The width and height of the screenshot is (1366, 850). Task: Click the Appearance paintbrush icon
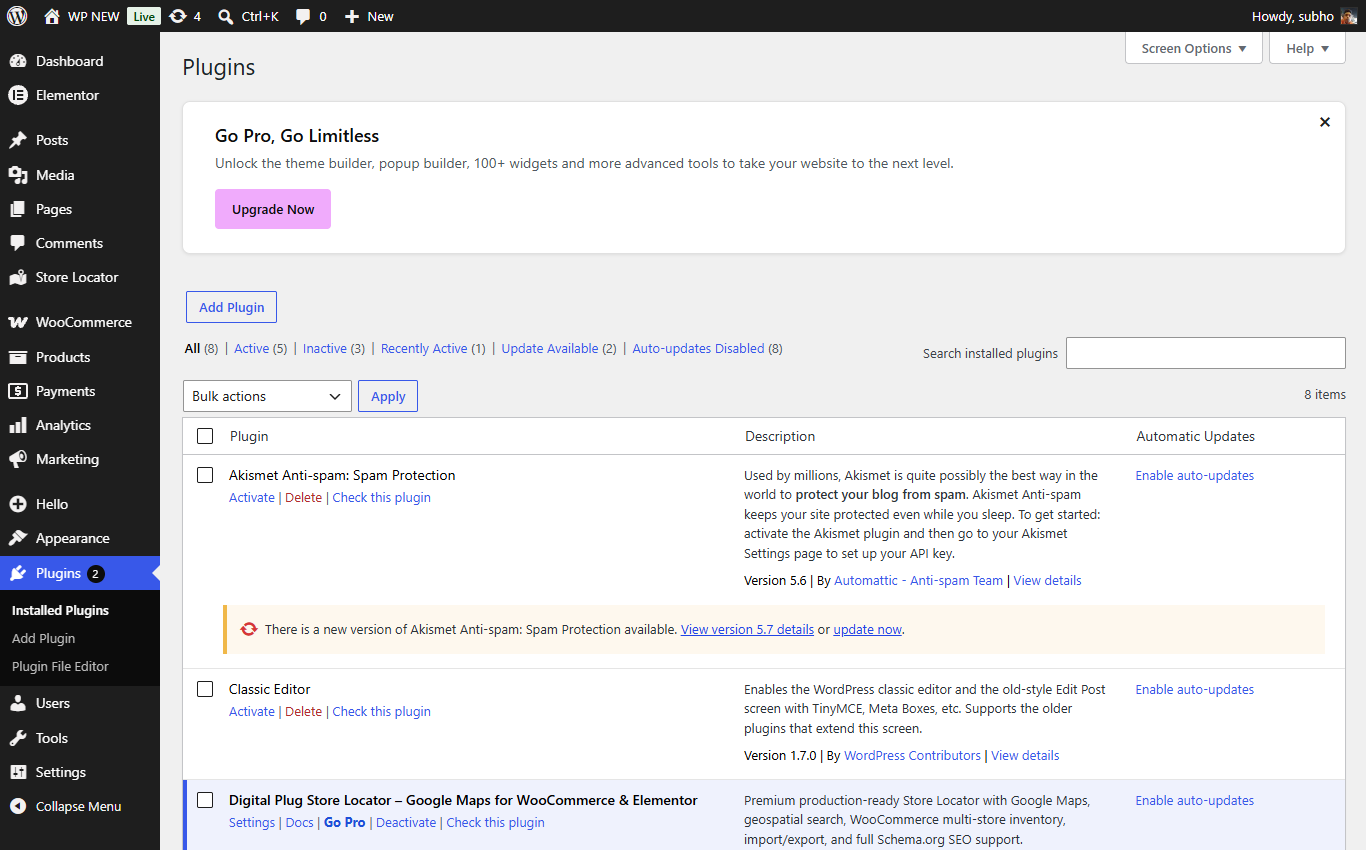click(x=17, y=538)
